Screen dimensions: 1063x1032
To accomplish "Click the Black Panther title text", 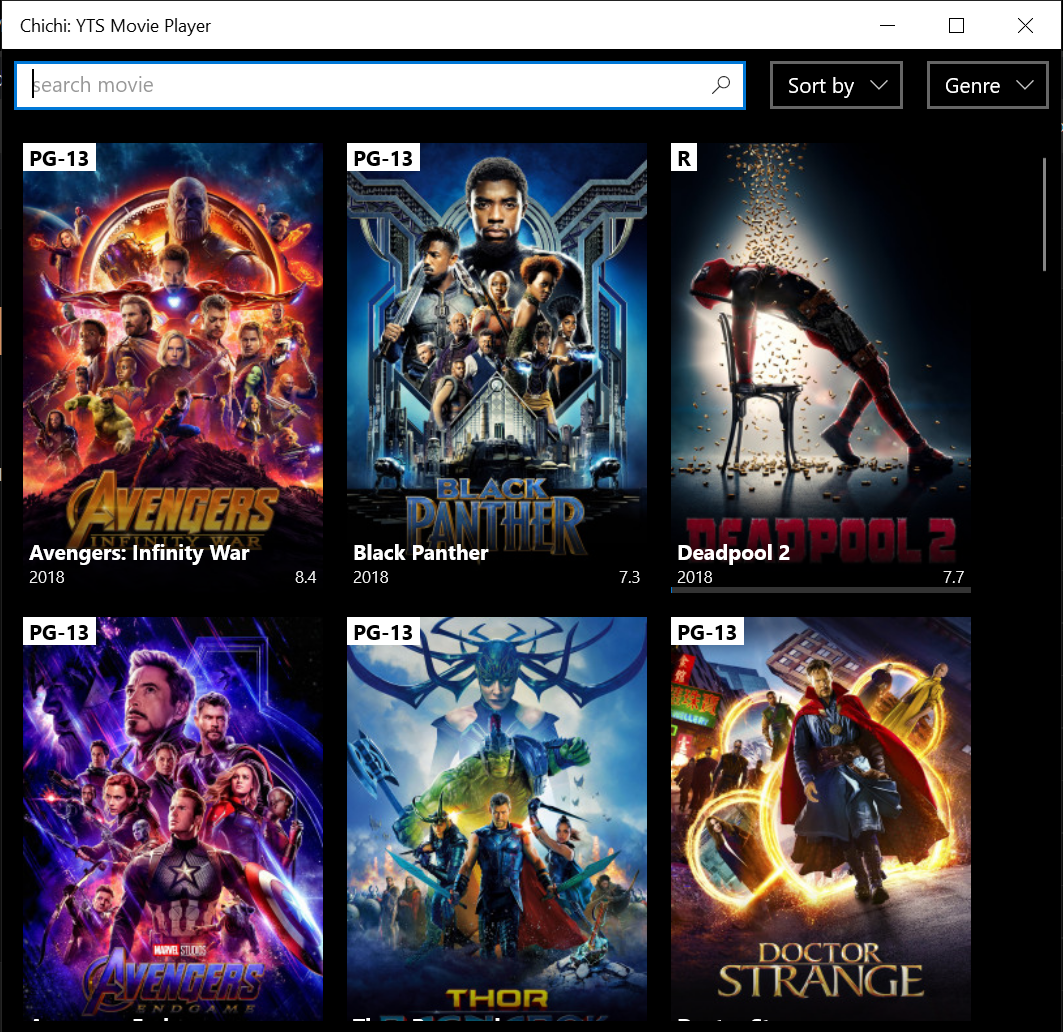I will click(x=420, y=553).
